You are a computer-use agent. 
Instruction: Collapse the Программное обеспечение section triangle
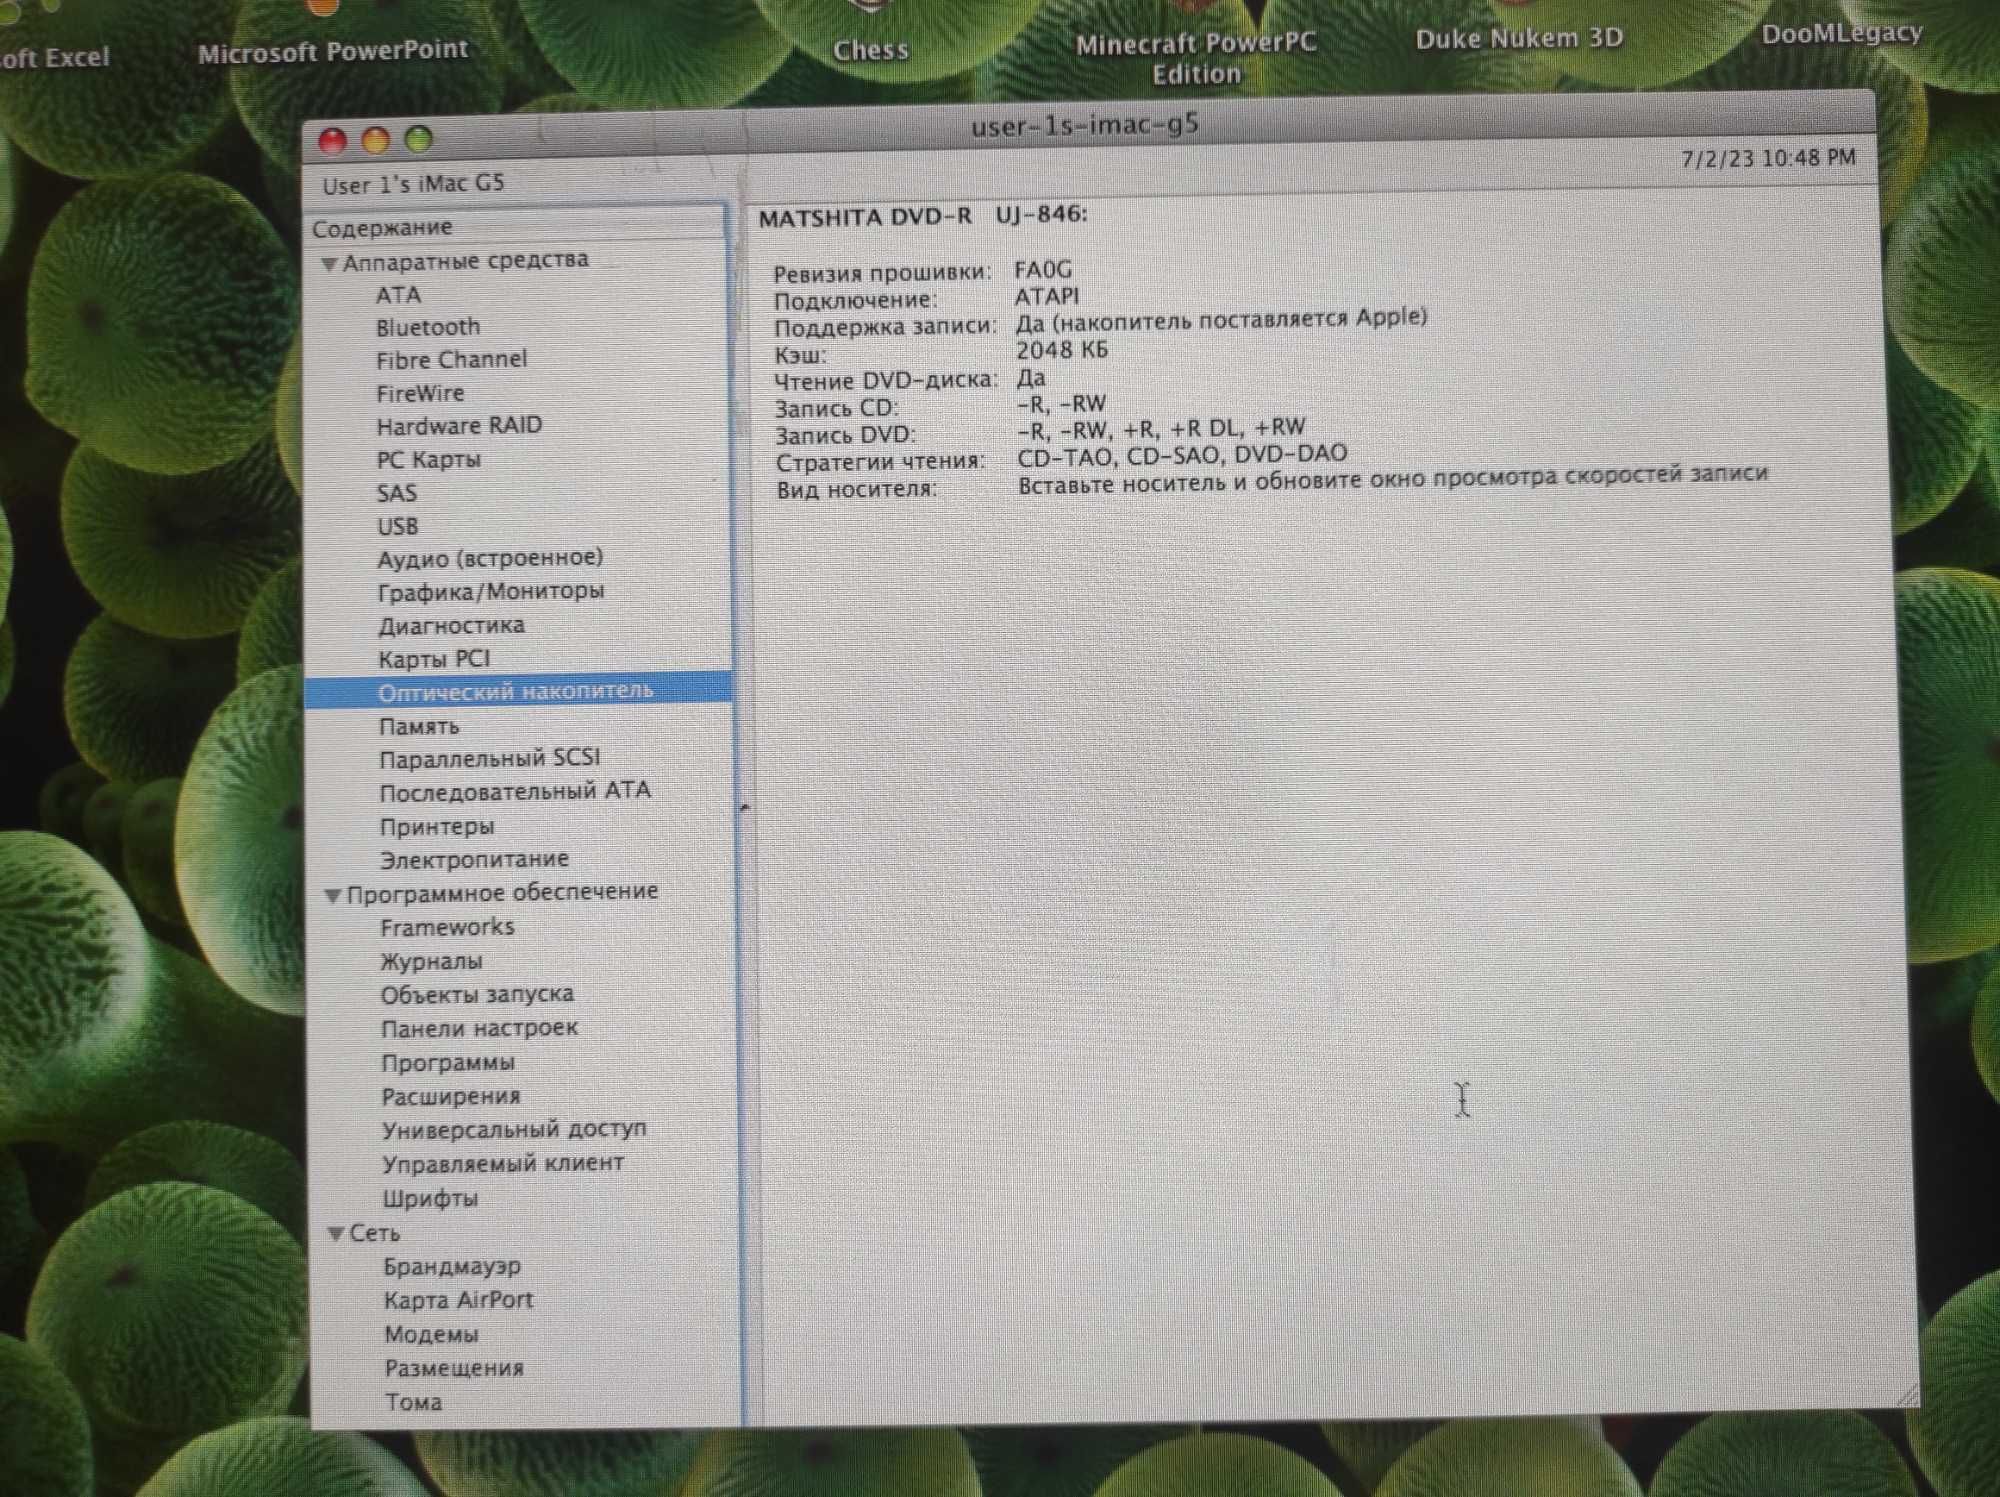[333, 896]
